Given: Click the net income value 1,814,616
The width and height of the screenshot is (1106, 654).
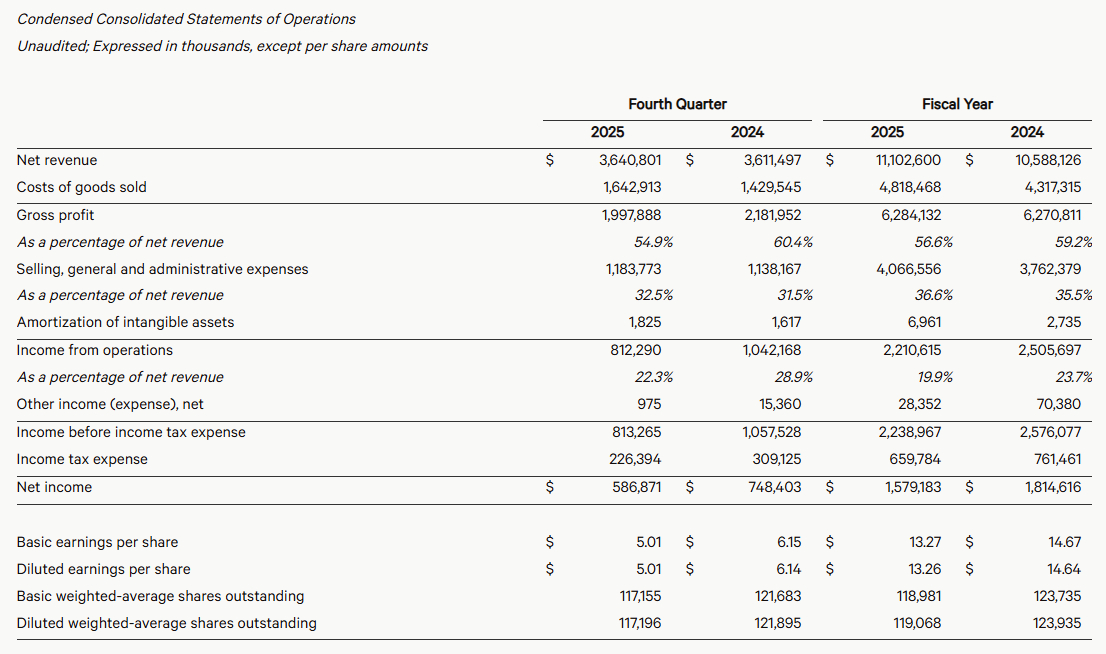Looking at the screenshot, I should coord(1053,487).
